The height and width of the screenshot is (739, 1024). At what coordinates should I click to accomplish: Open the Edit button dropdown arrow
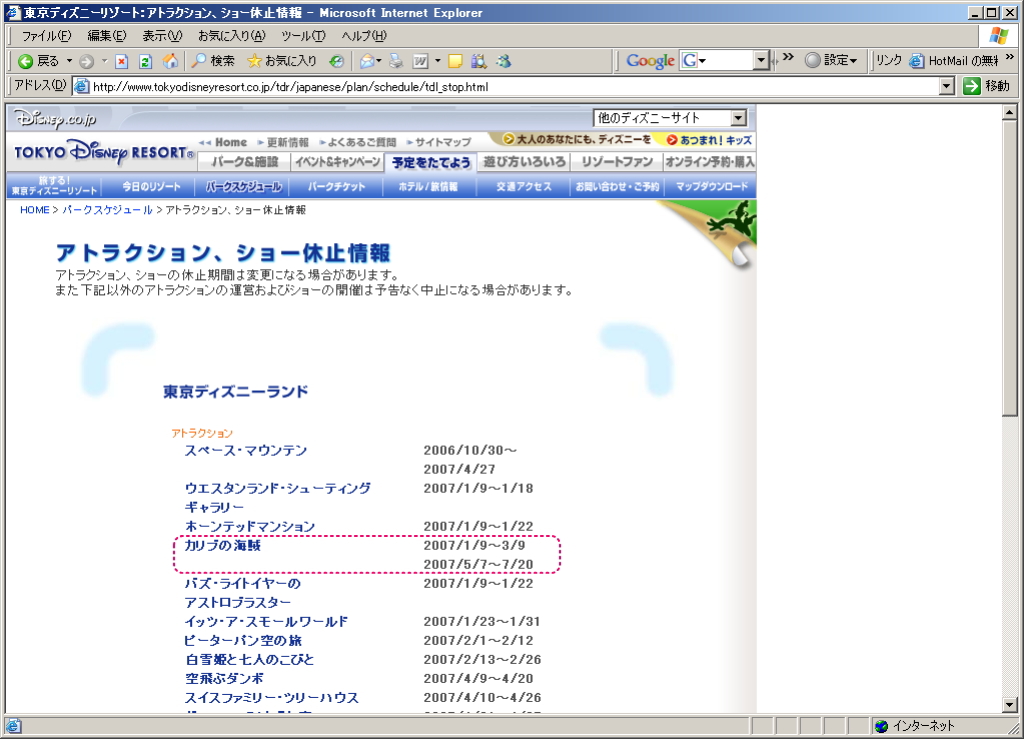tap(438, 61)
